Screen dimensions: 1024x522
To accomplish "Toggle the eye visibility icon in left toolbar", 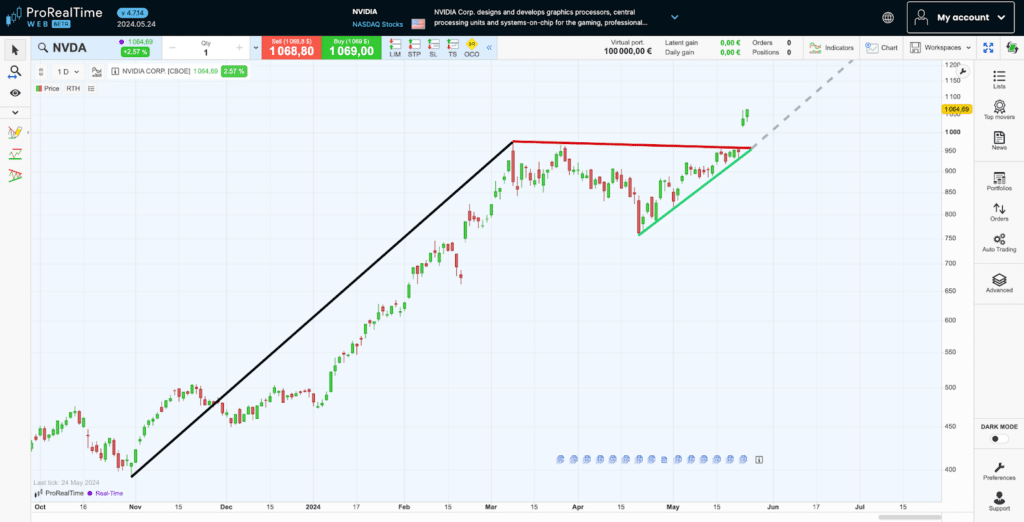I will pos(15,93).
